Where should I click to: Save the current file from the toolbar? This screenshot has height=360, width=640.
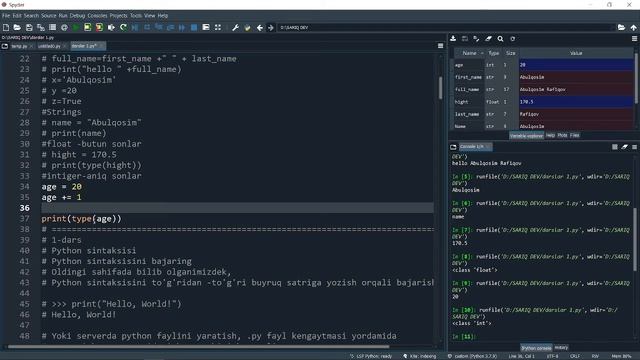[29, 27]
